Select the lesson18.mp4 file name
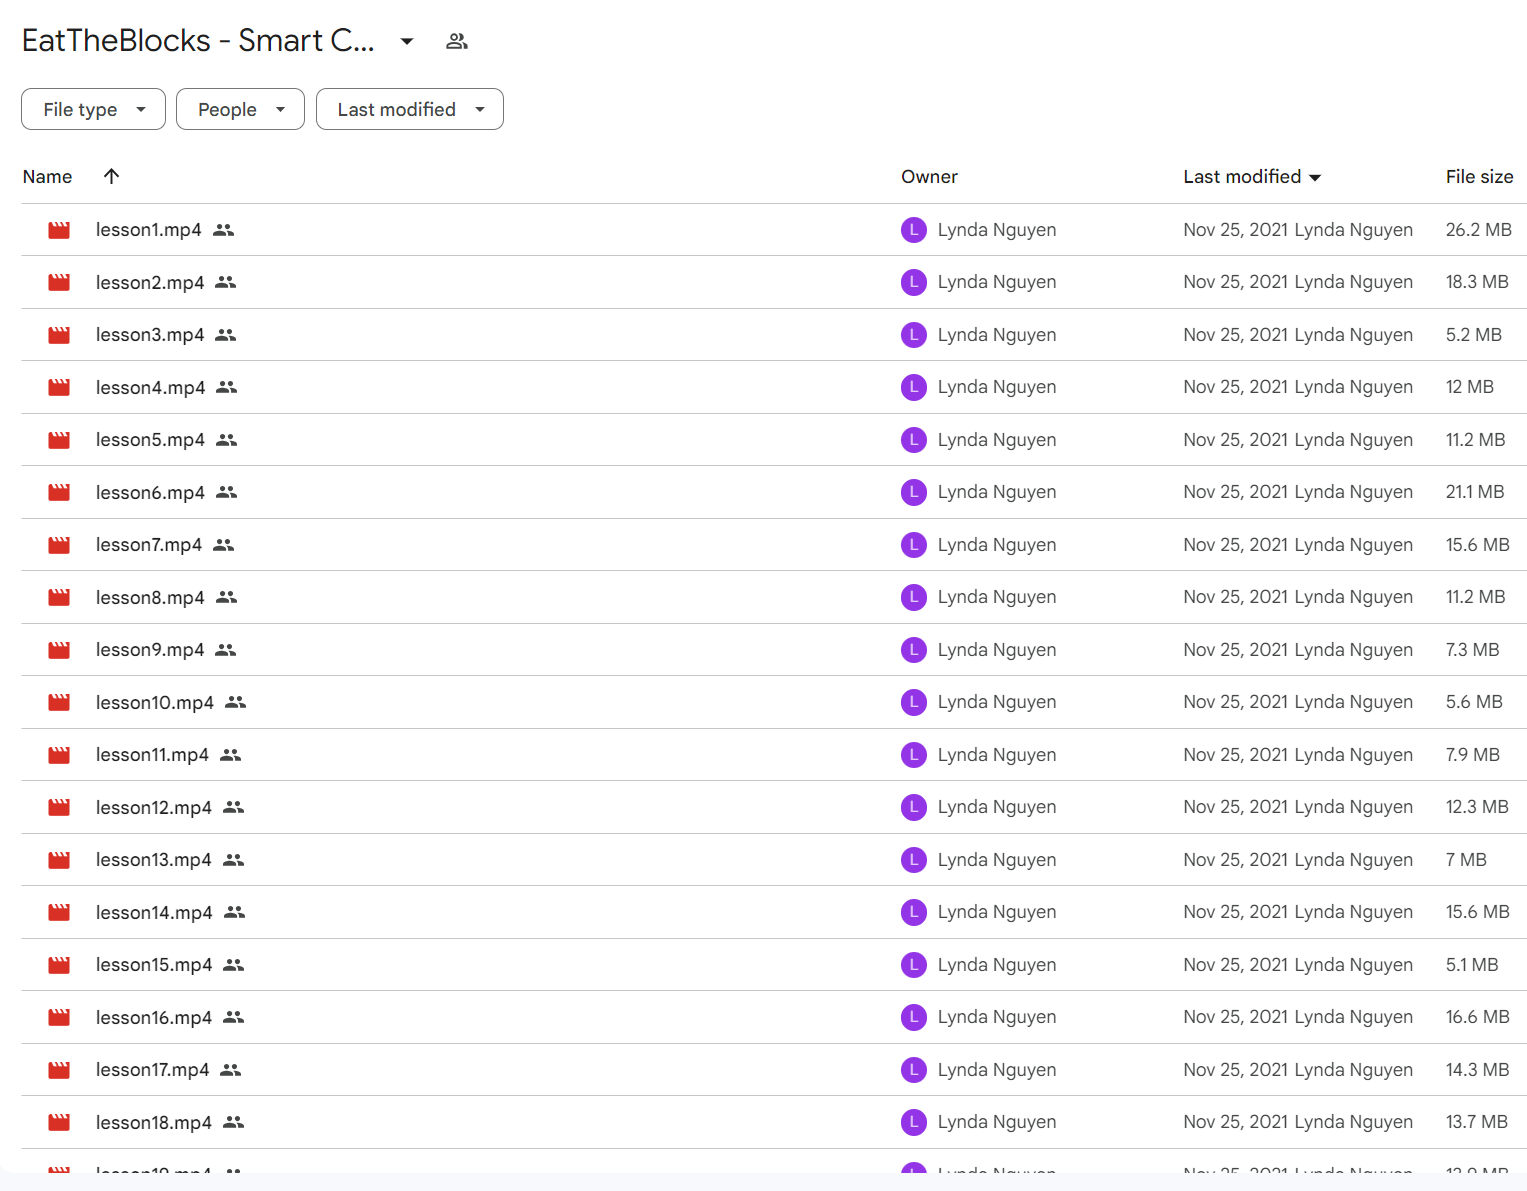1527x1191 pixels. [154, 1123]
